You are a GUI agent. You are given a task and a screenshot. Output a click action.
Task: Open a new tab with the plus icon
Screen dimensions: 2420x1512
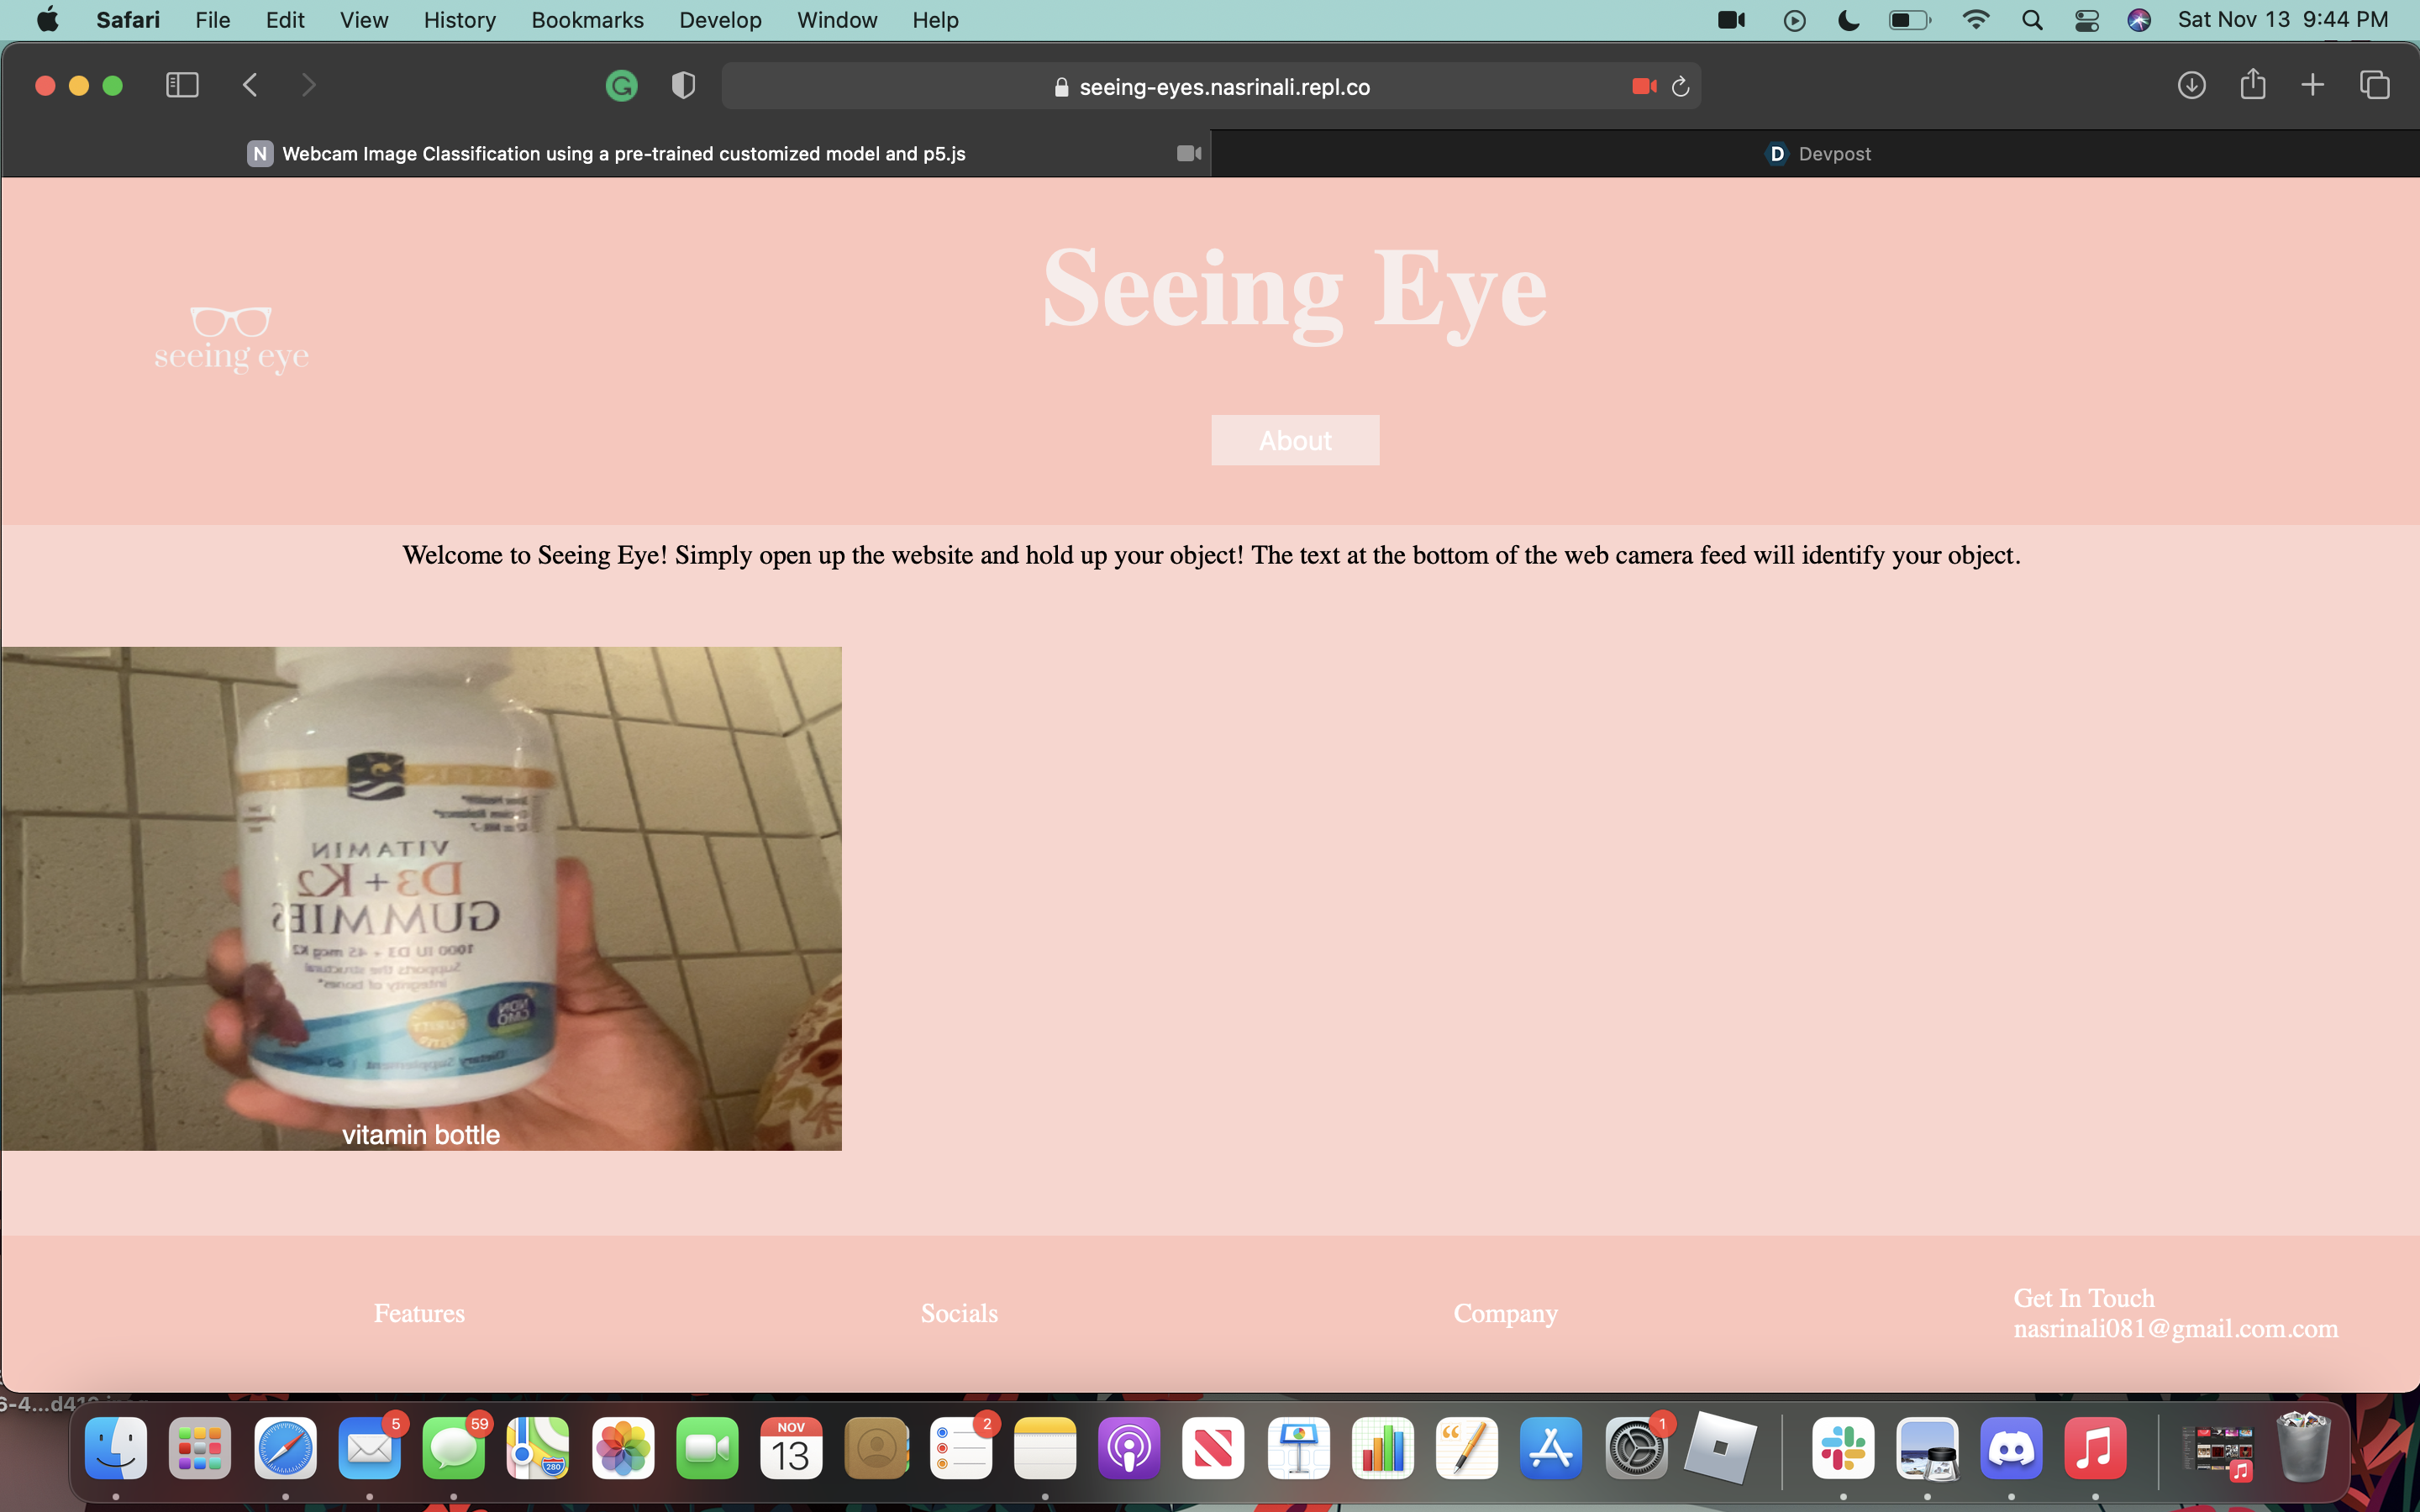tap(2312, 86)
